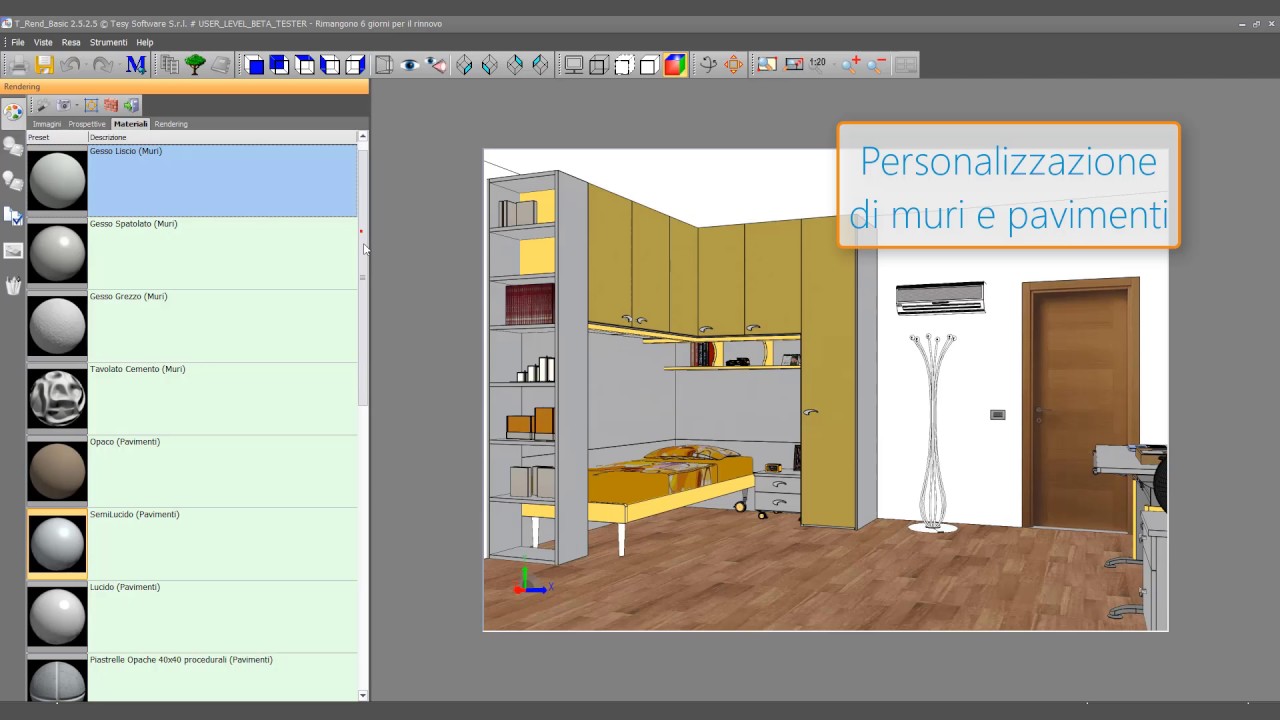Select the left-face blue cube view icon
This screenshot has width=1280, height=720.
330,65
